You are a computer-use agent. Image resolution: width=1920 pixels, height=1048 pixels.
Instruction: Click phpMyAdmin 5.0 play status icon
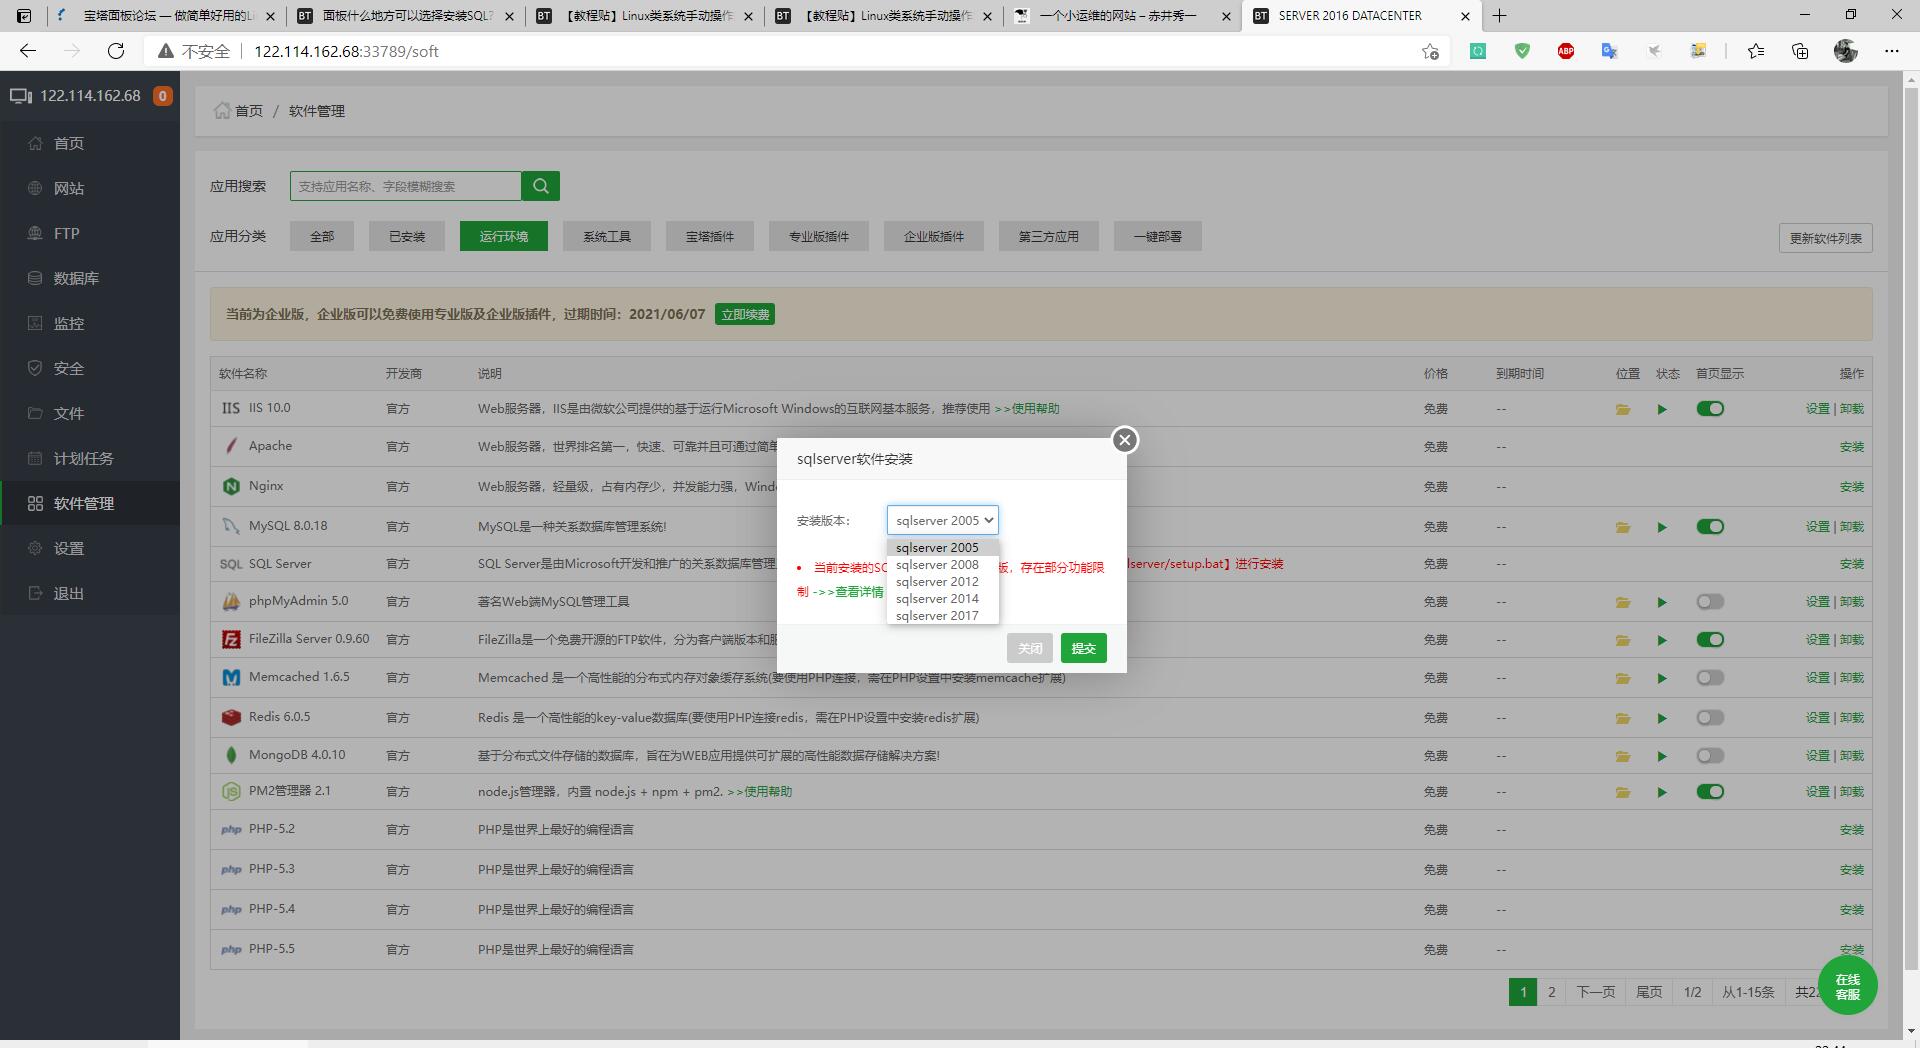tap(1662, 602)
